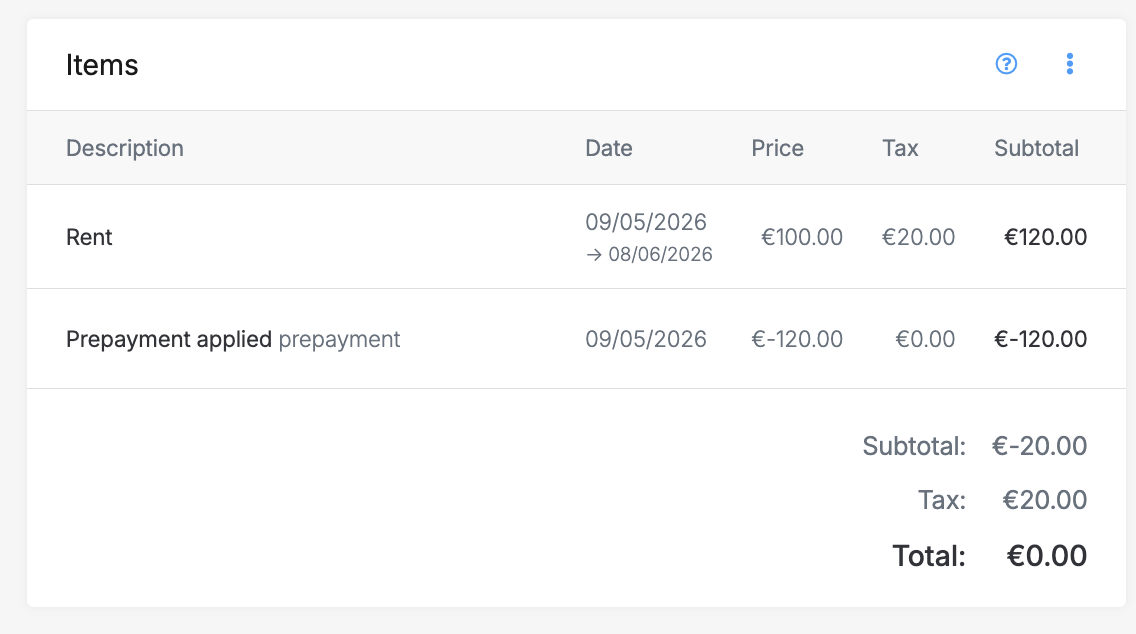1136x634 pixels.
Task: Click the Rent start date 09/05/2026
Action: [646, 222]
